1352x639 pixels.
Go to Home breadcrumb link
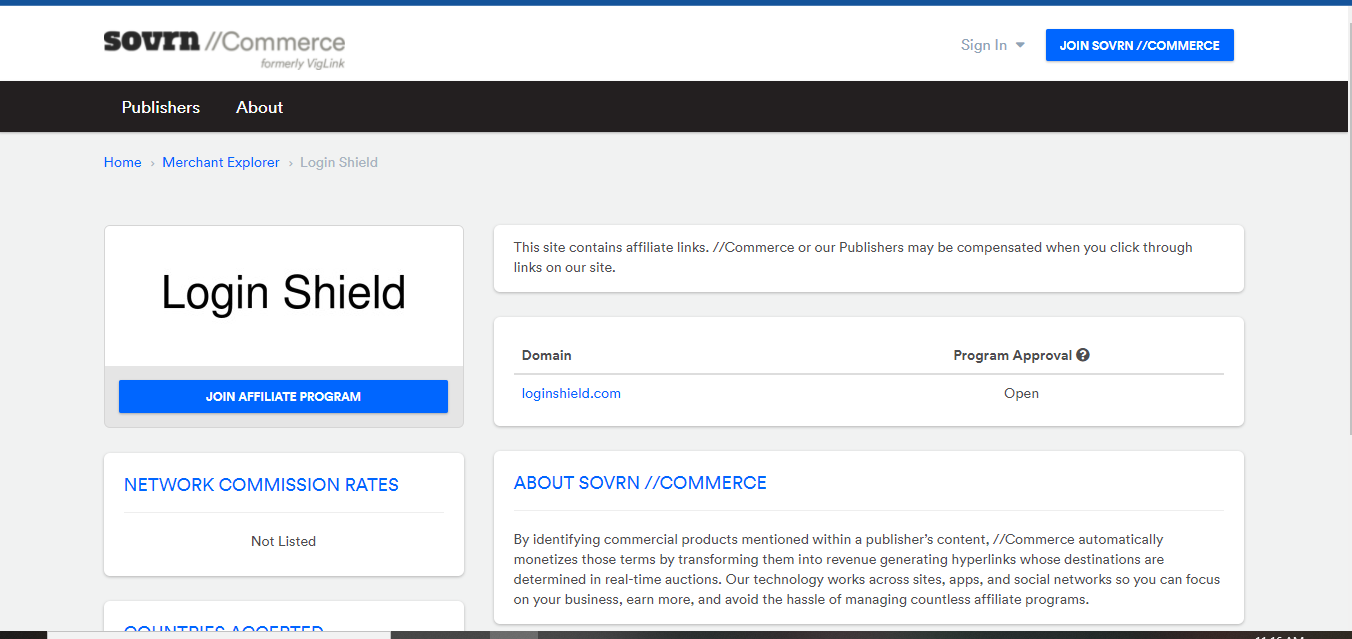[x=122, y=162]
